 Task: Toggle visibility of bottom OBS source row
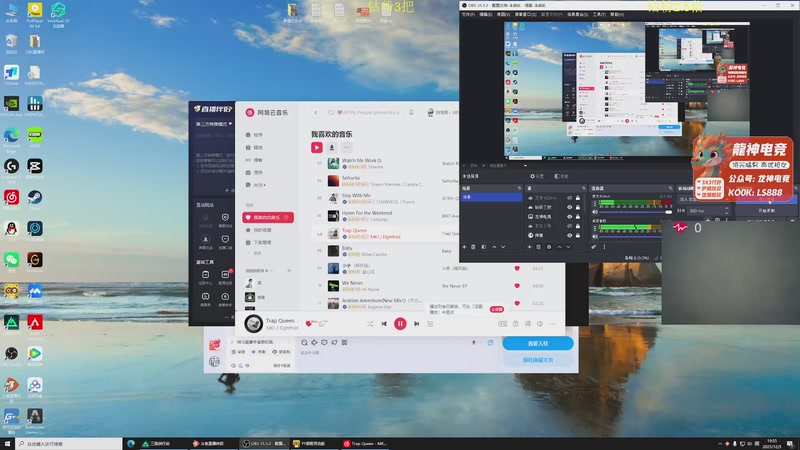(569, 235)
